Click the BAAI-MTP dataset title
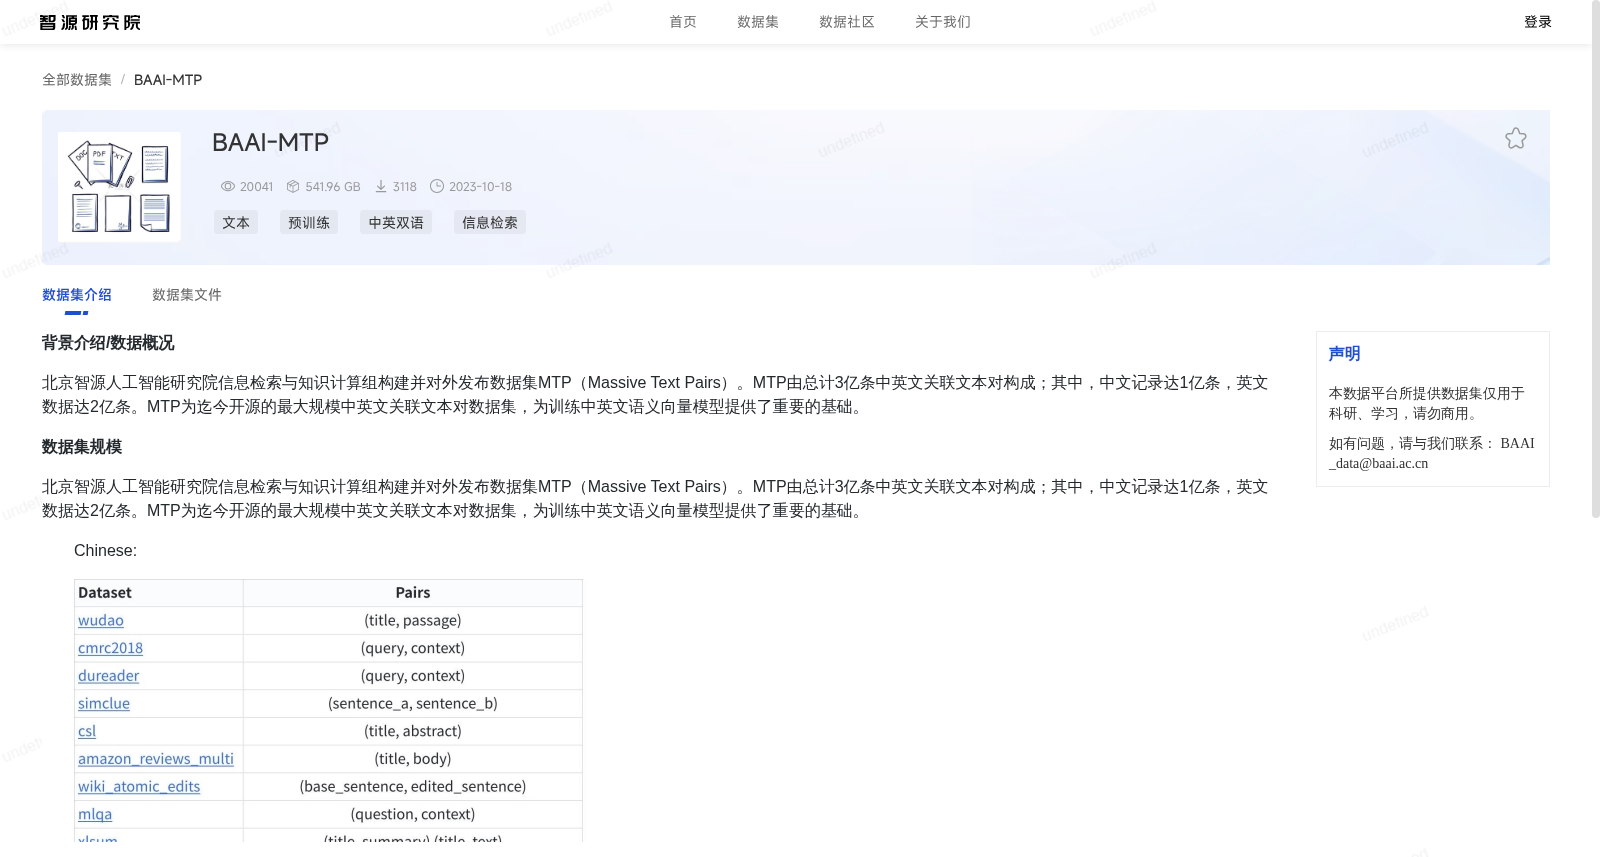The width and height of the screenshot is (1600, 857). point(270,143)
